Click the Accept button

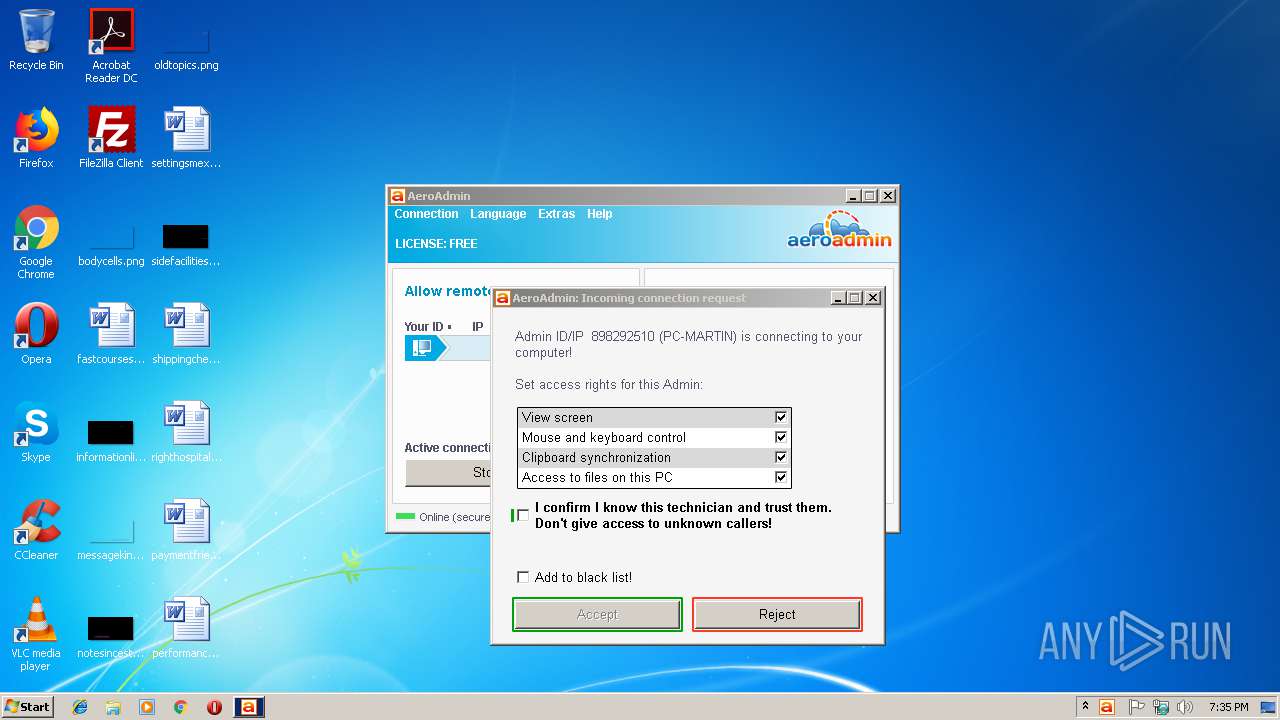click(597, 614)
